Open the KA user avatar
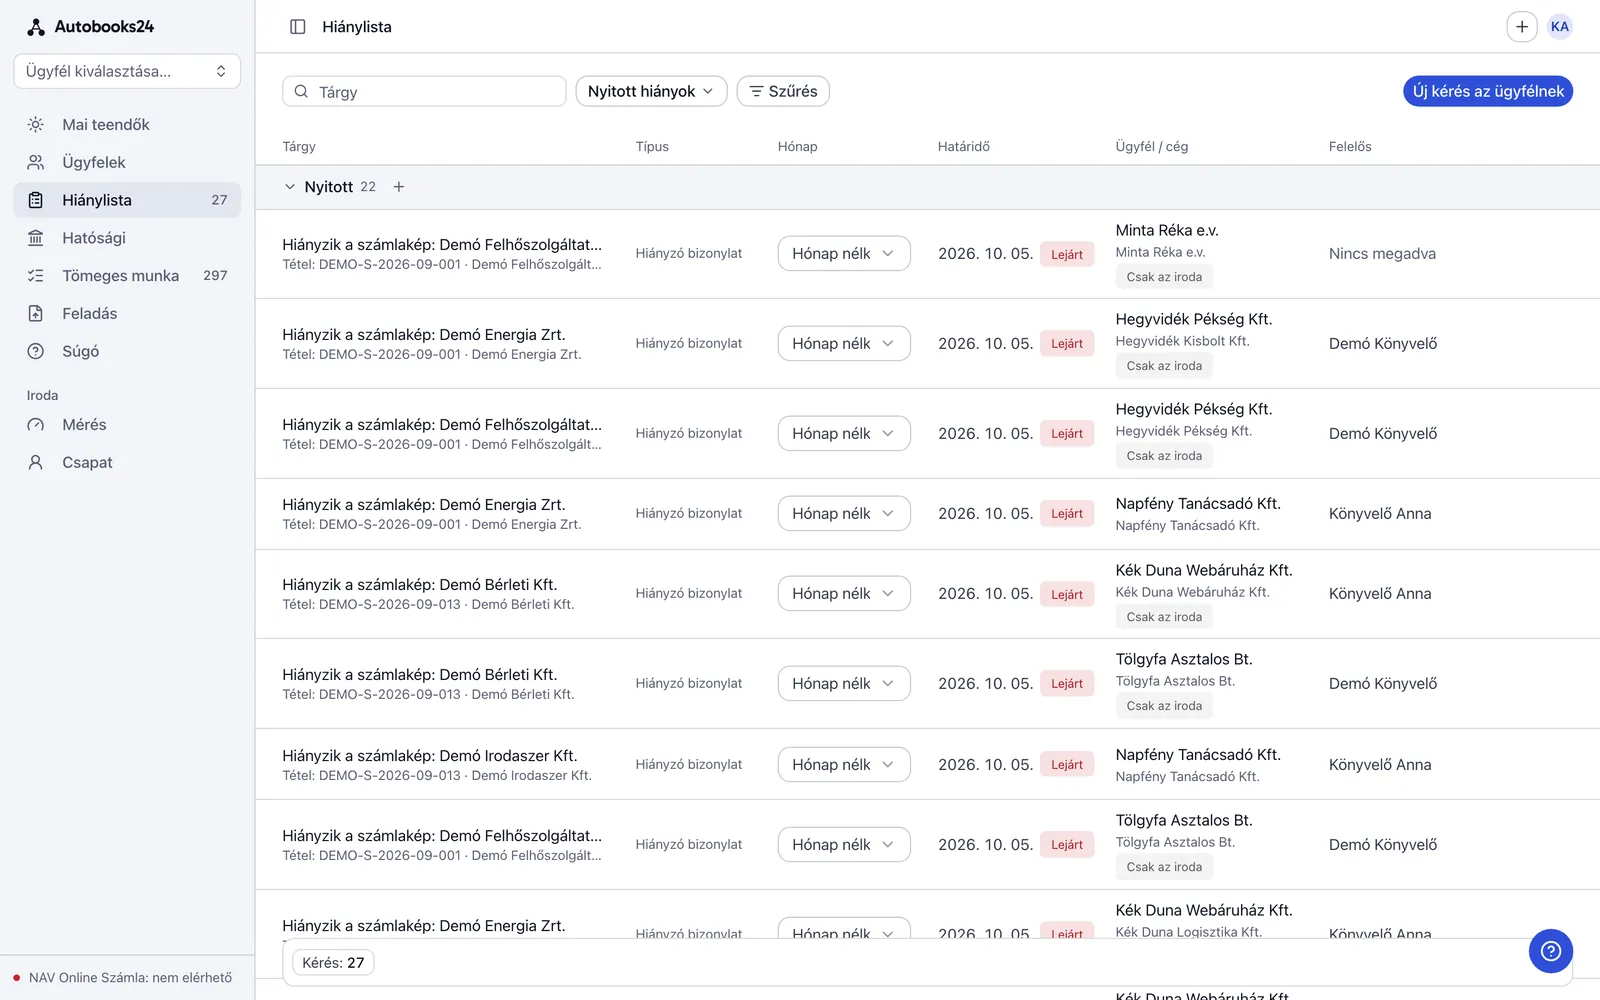1600x1000 pixels. pyautogui.click(x=1559, y=27)
